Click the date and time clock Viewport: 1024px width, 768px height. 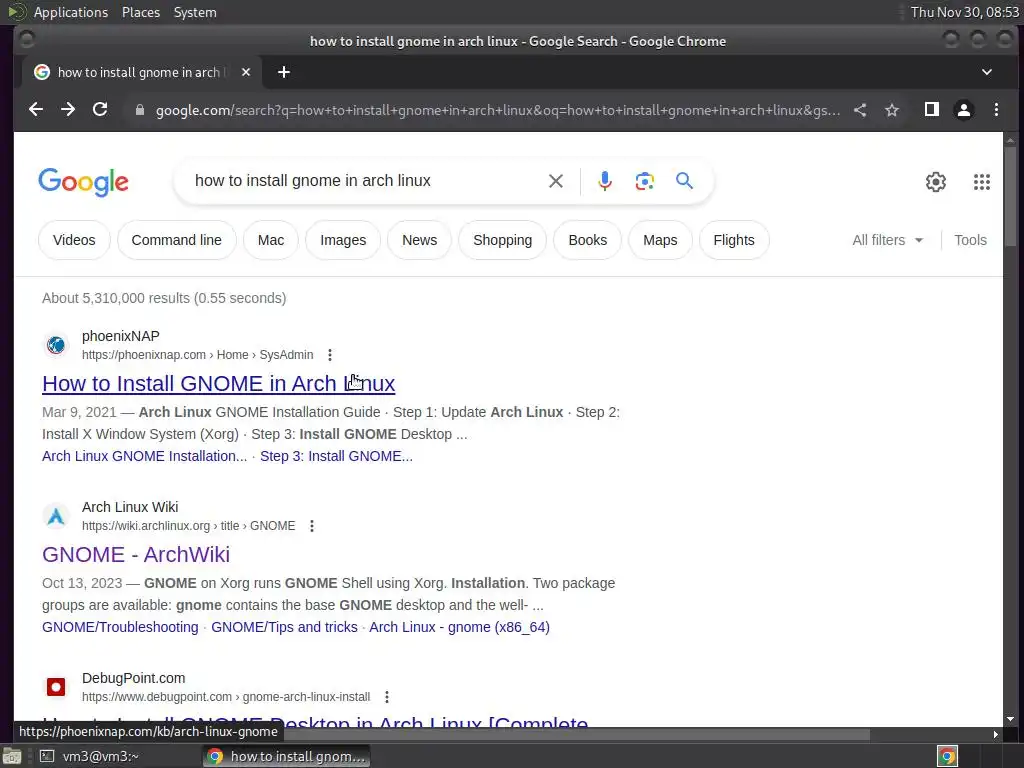tap(965, 12)
